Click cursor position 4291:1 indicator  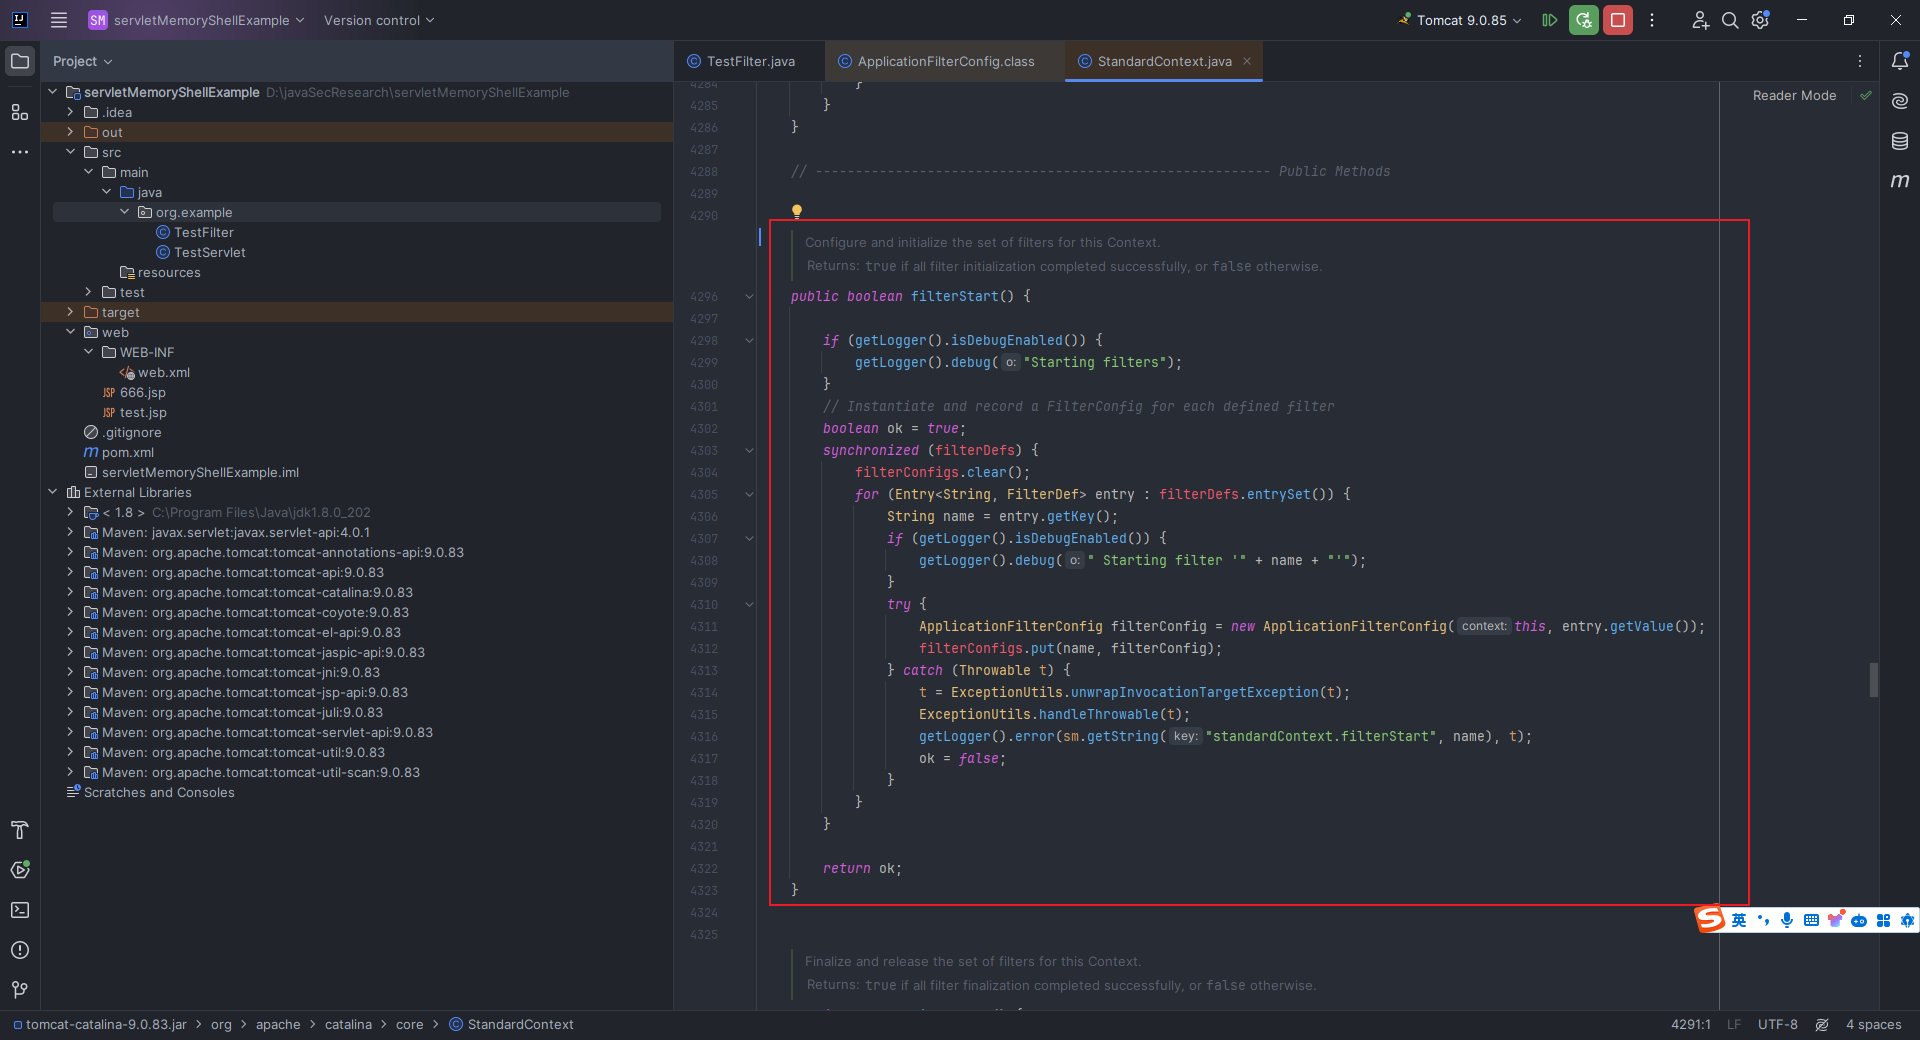pyautogui.click(x=1690, y=1024)
